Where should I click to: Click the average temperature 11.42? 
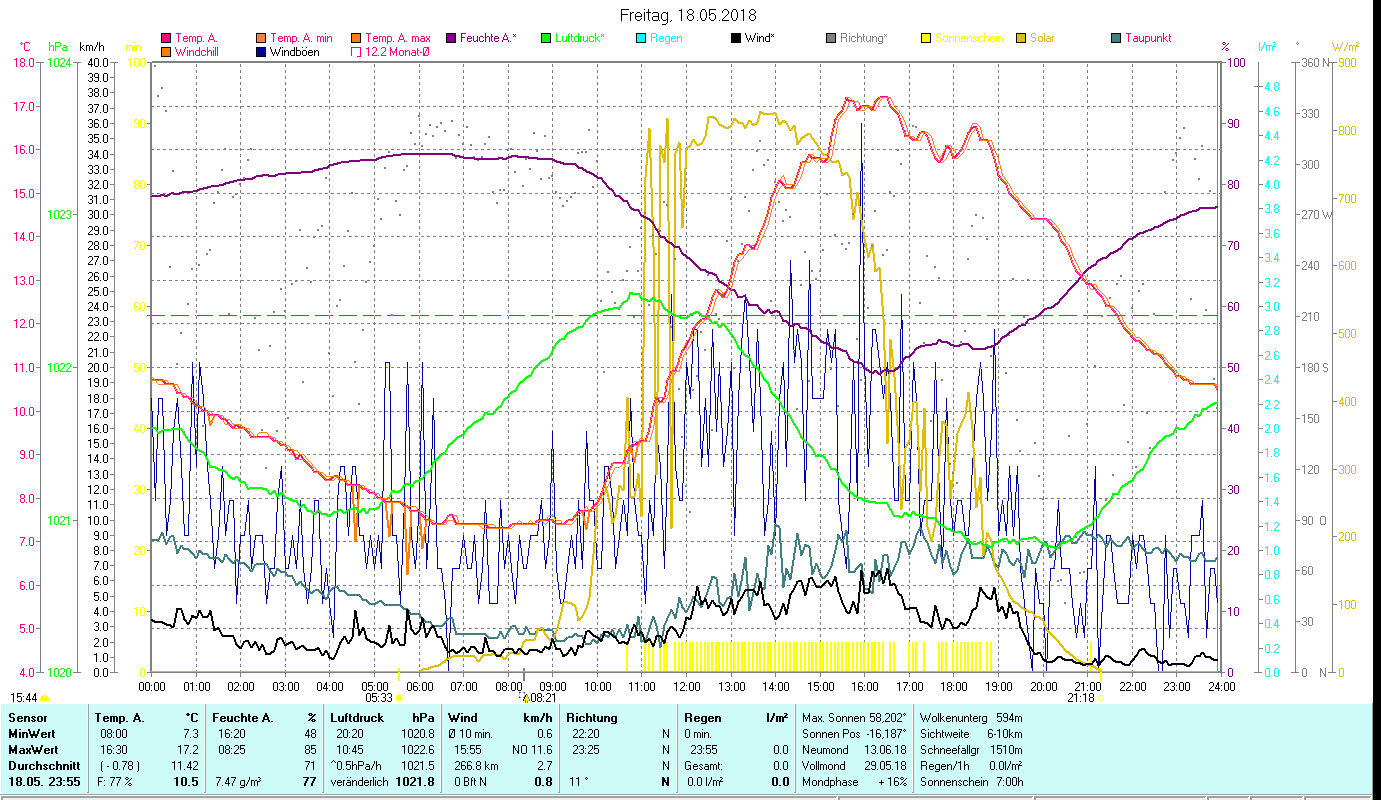(x=186, y=766)
